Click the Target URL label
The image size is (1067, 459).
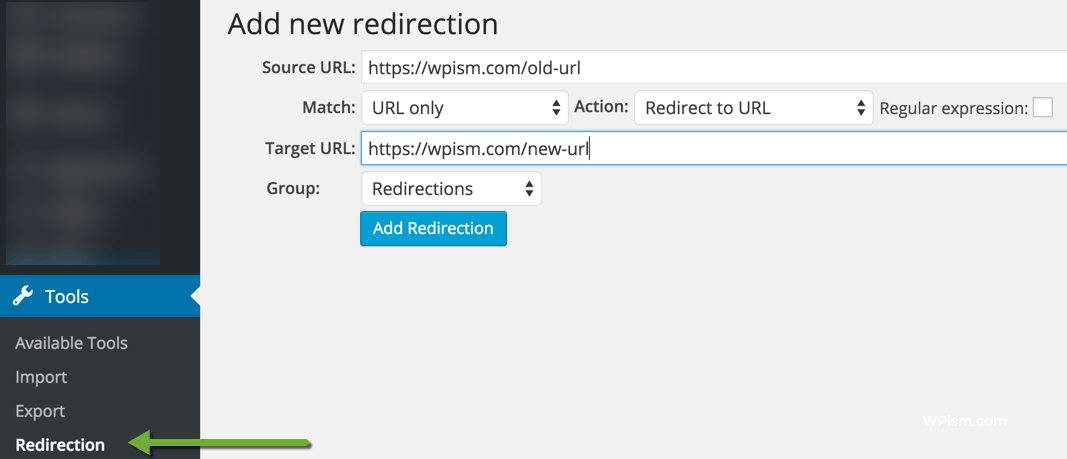(x=310, y=149)
